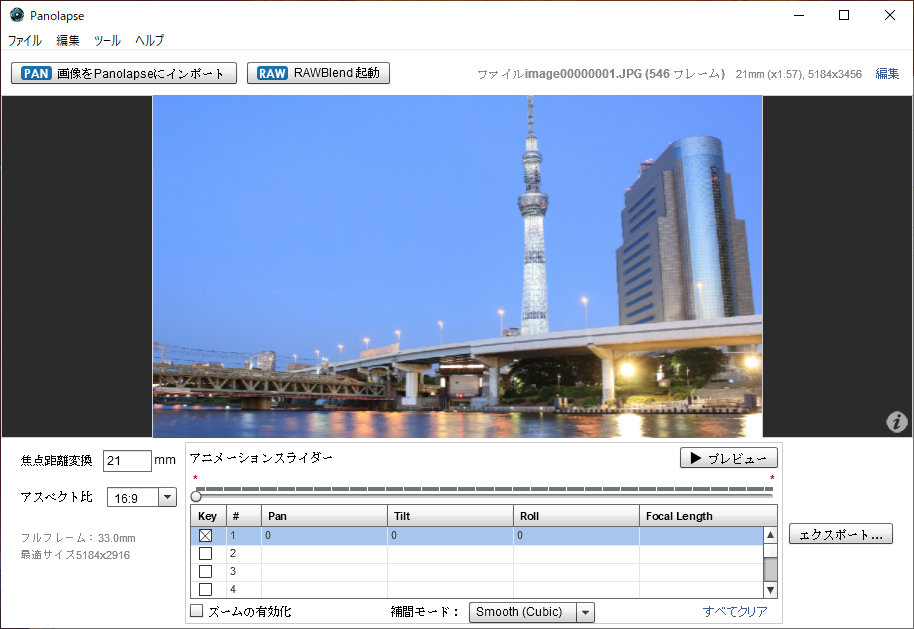Enable the ズームの有効化 checkbox
Image resolution: width=914 pixels, height=629 pixels.
pos(197,611)
